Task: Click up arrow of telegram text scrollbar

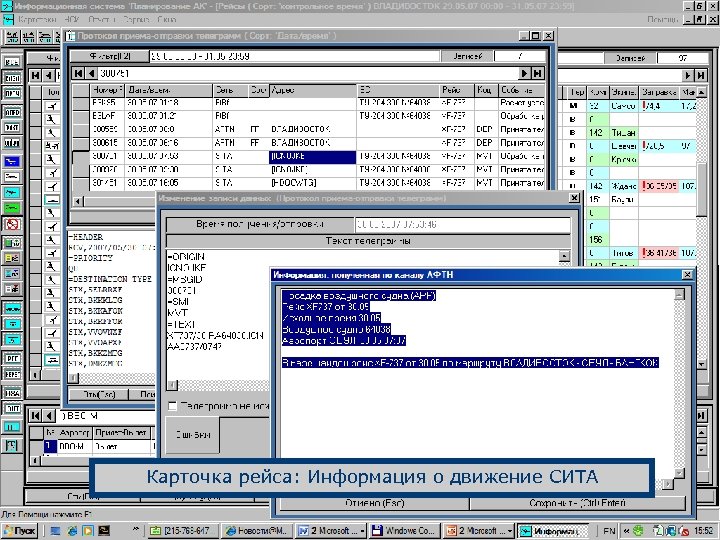Action: [x=564, y=256]
